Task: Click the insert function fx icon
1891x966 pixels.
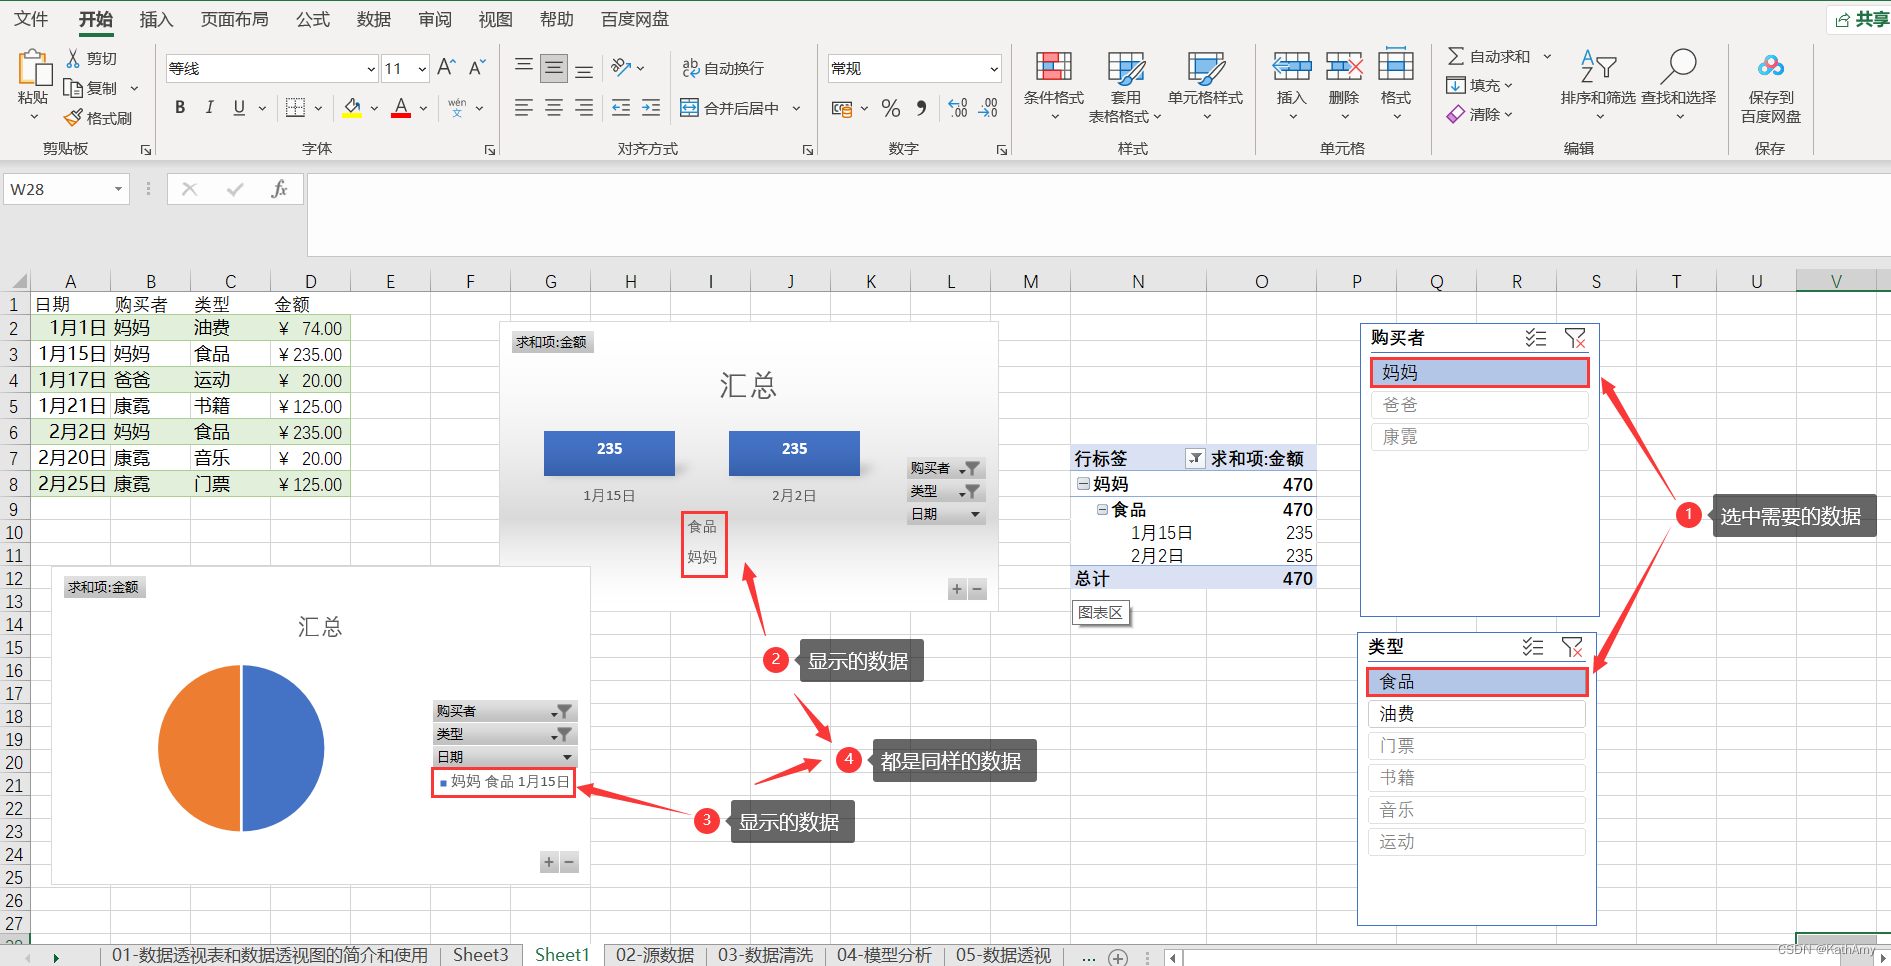Action: pyautogui.click(x=279, y=189)
